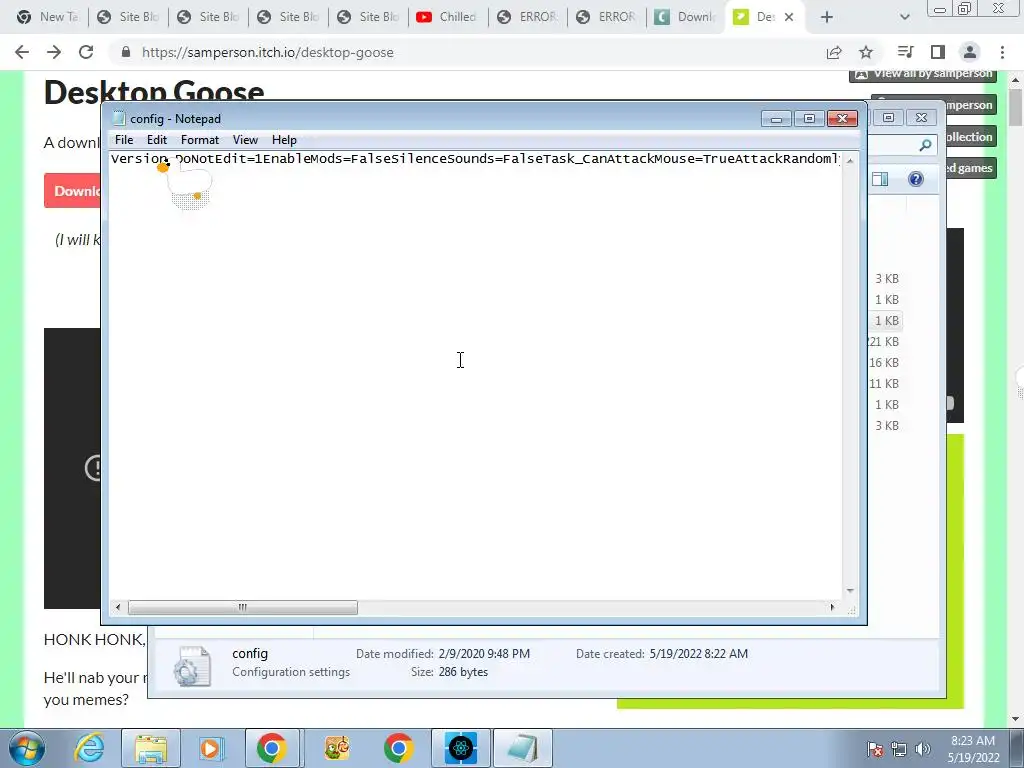
Task: Click the Notepad horizontal scrollbar thumb
Action: coord(242,607)
